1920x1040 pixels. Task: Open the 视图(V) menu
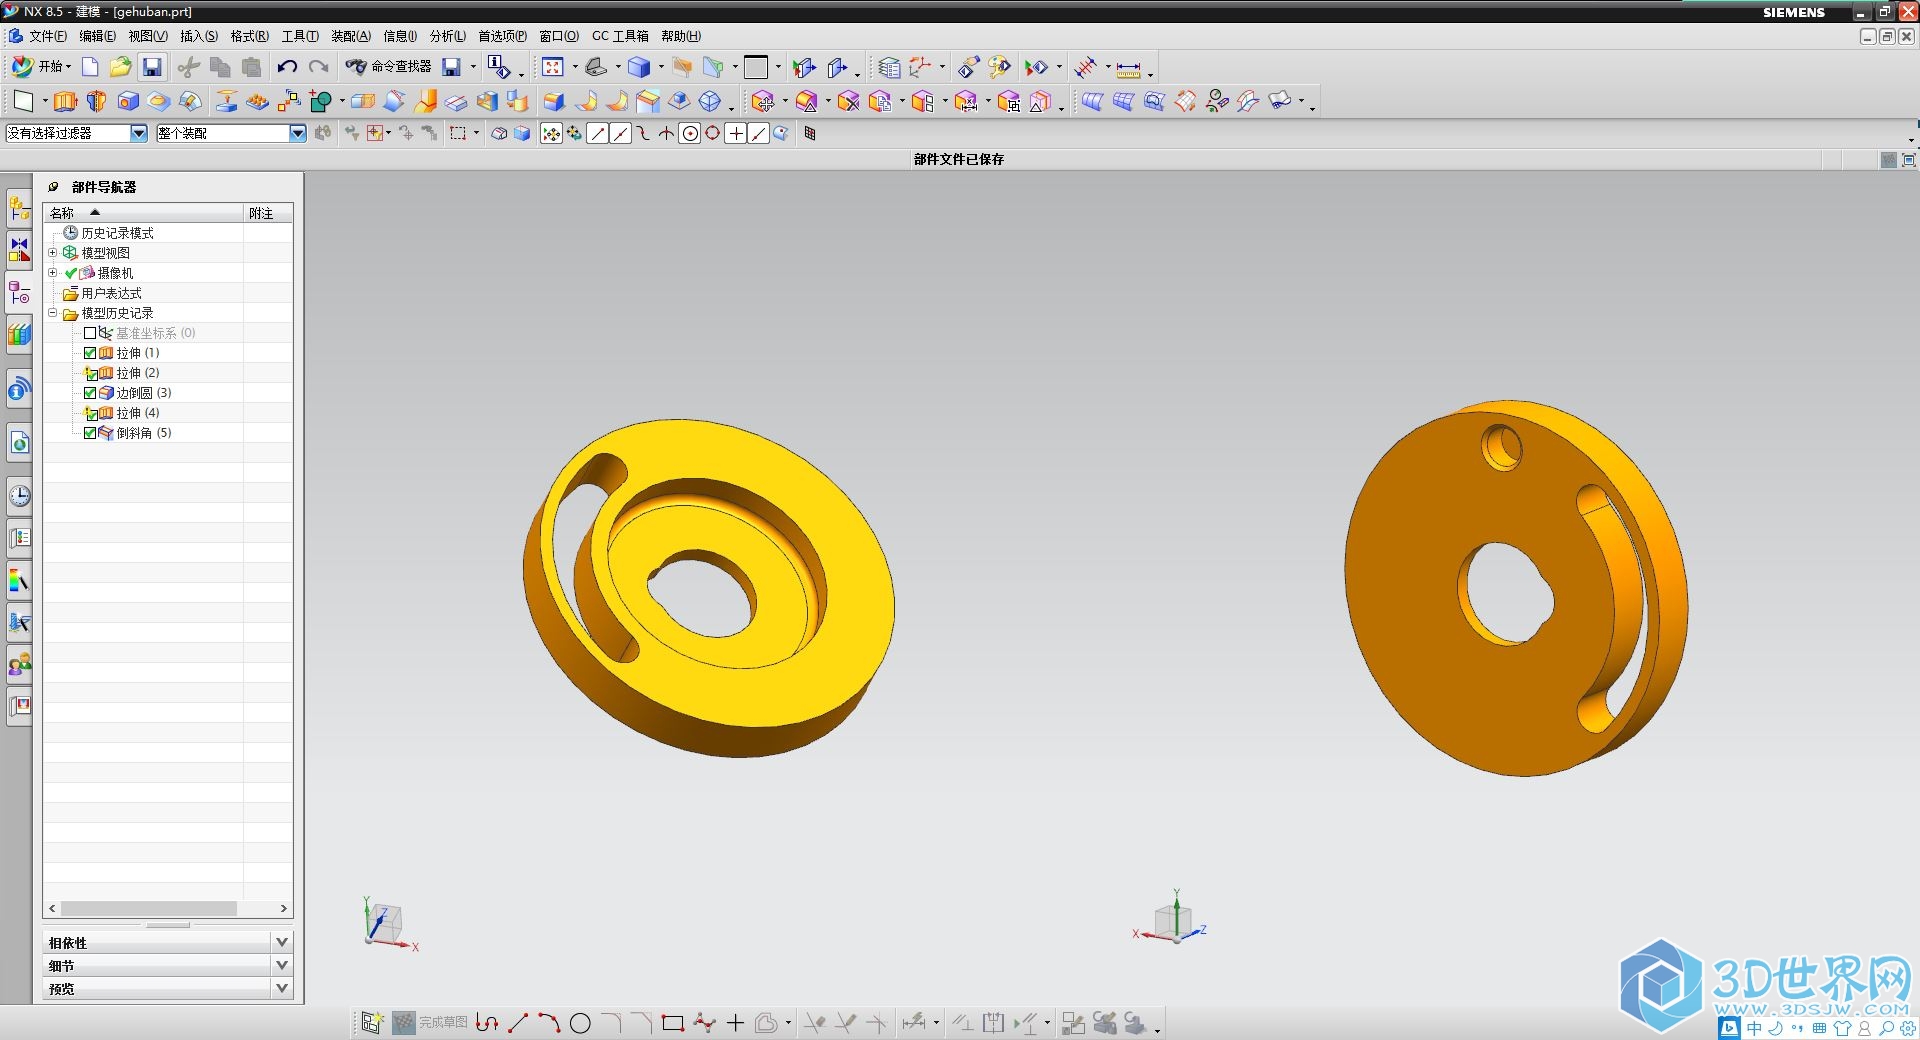(148, 36)
